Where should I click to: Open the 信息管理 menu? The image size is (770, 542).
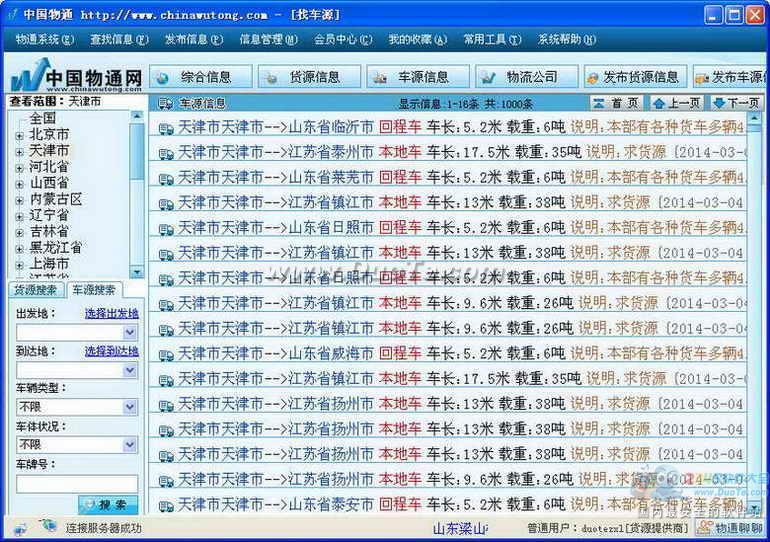point(269,39)
